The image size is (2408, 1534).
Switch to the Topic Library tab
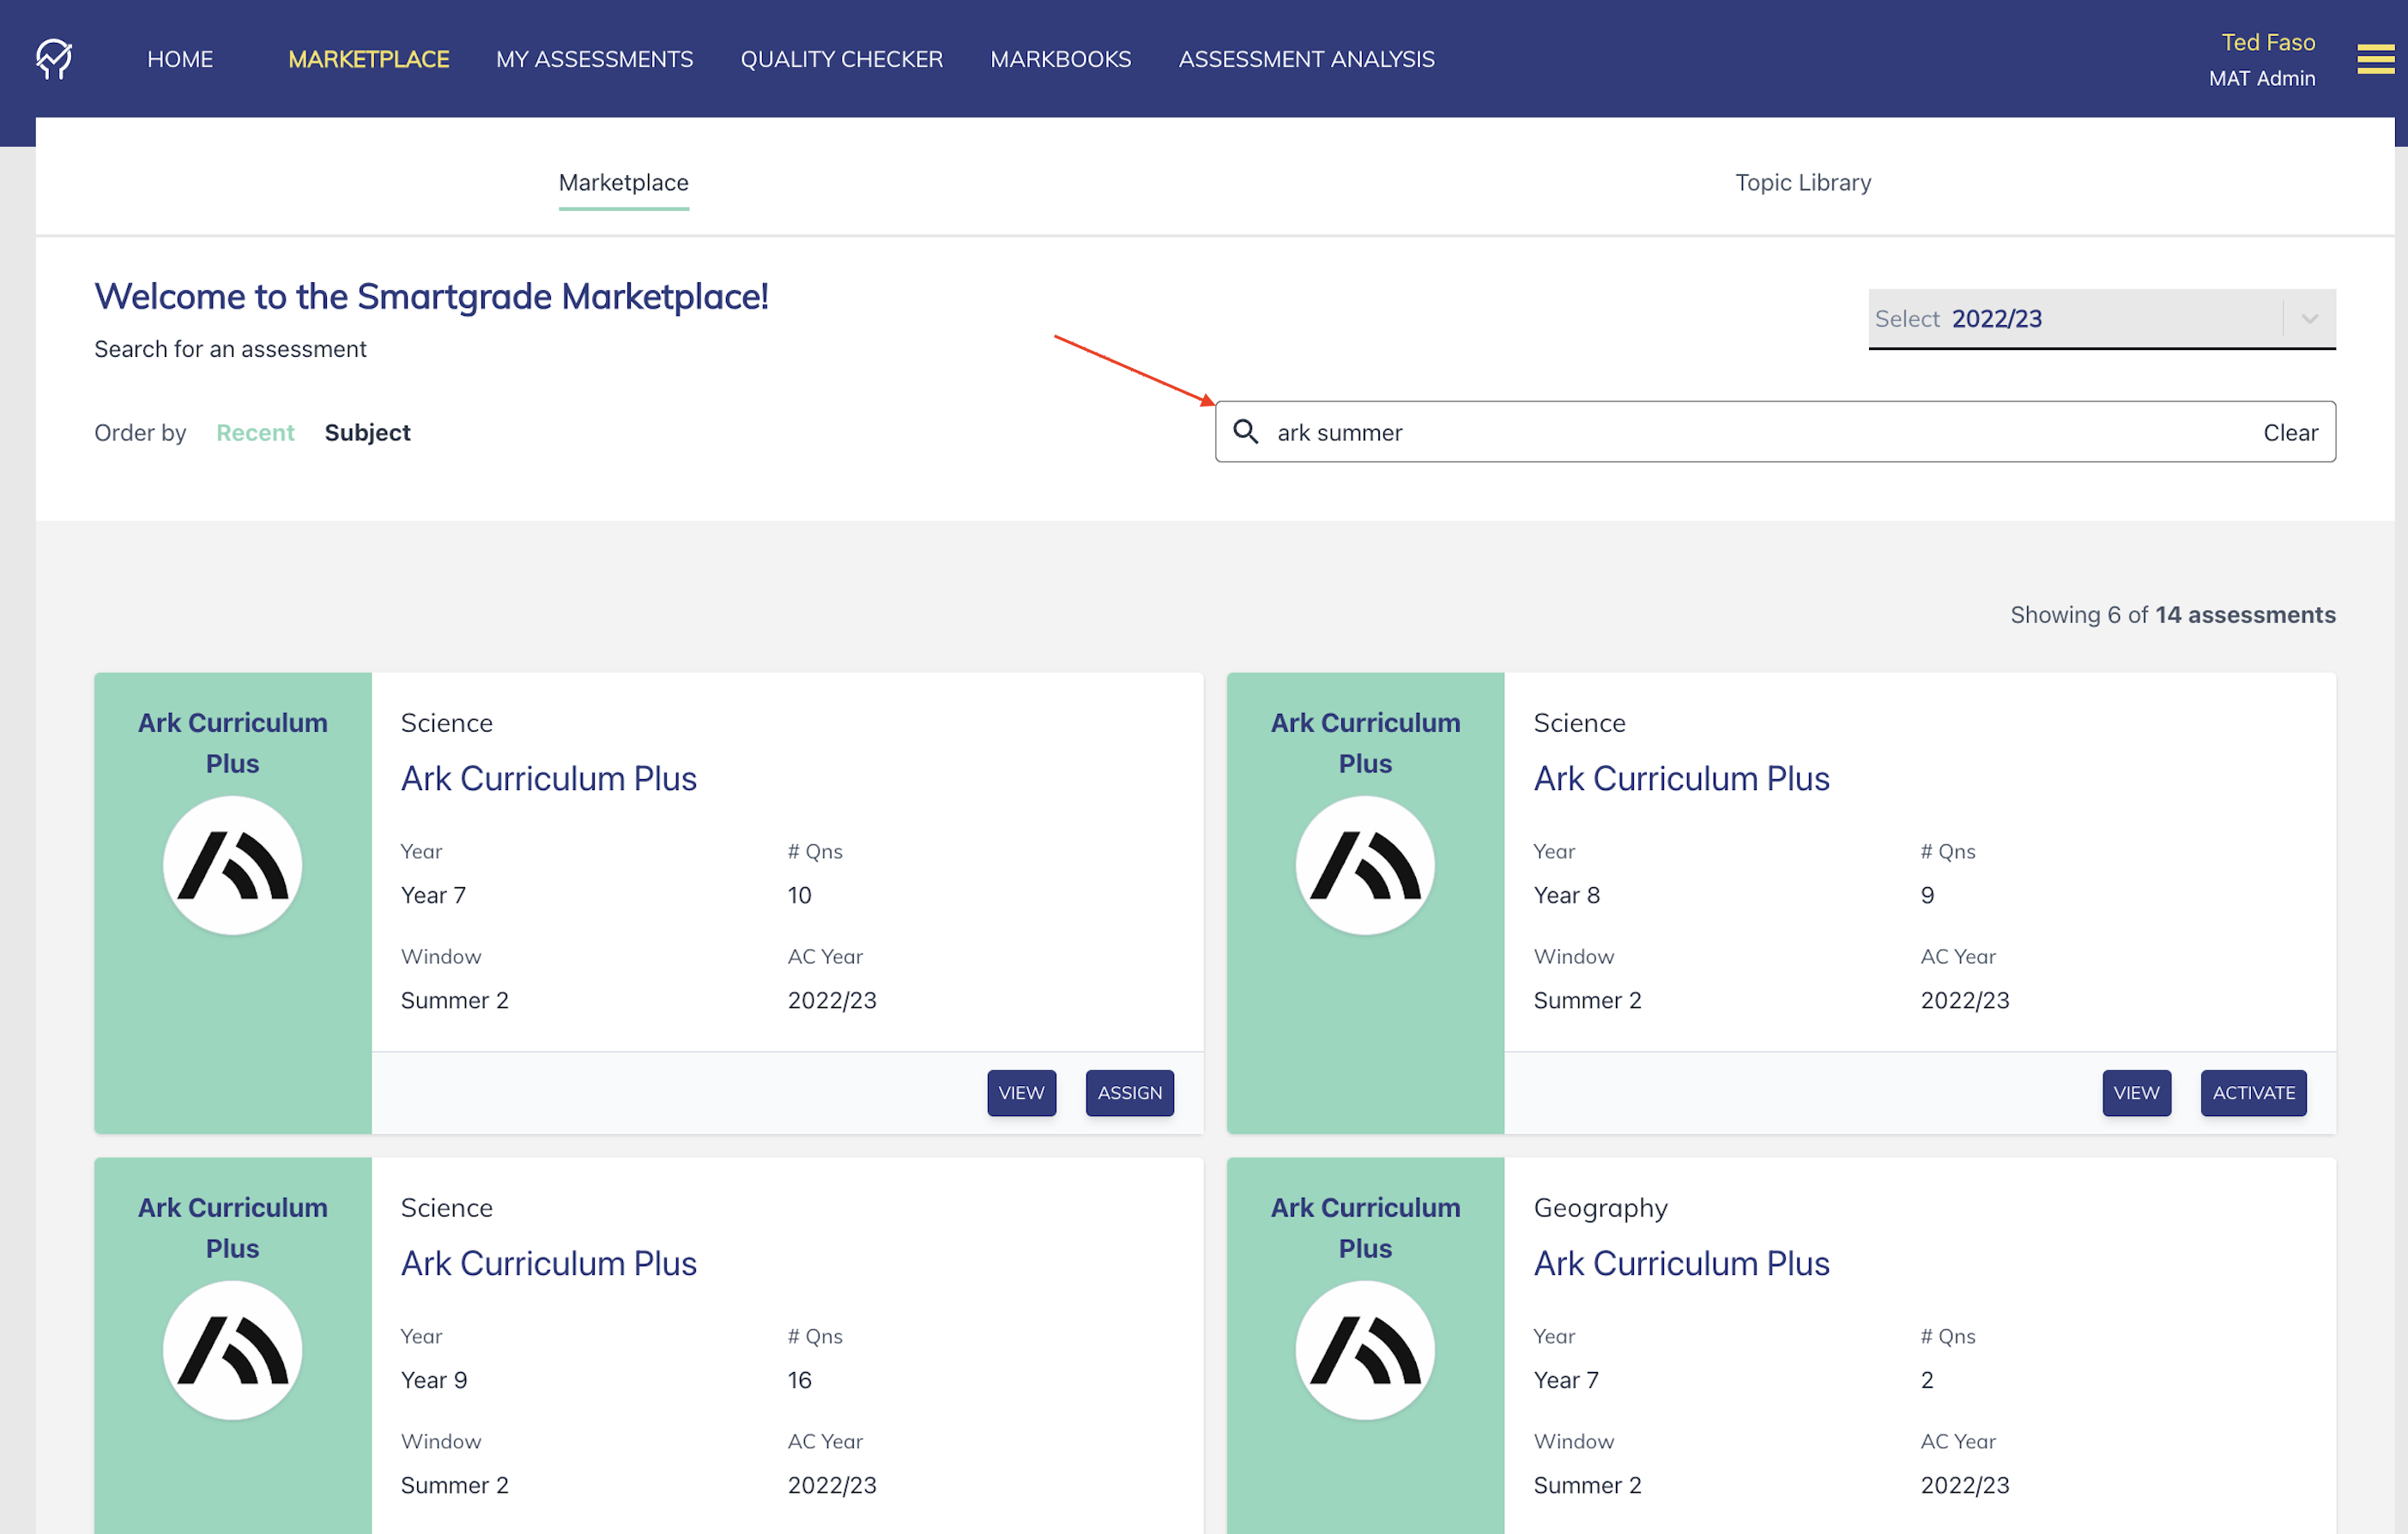coord(1803,183)
